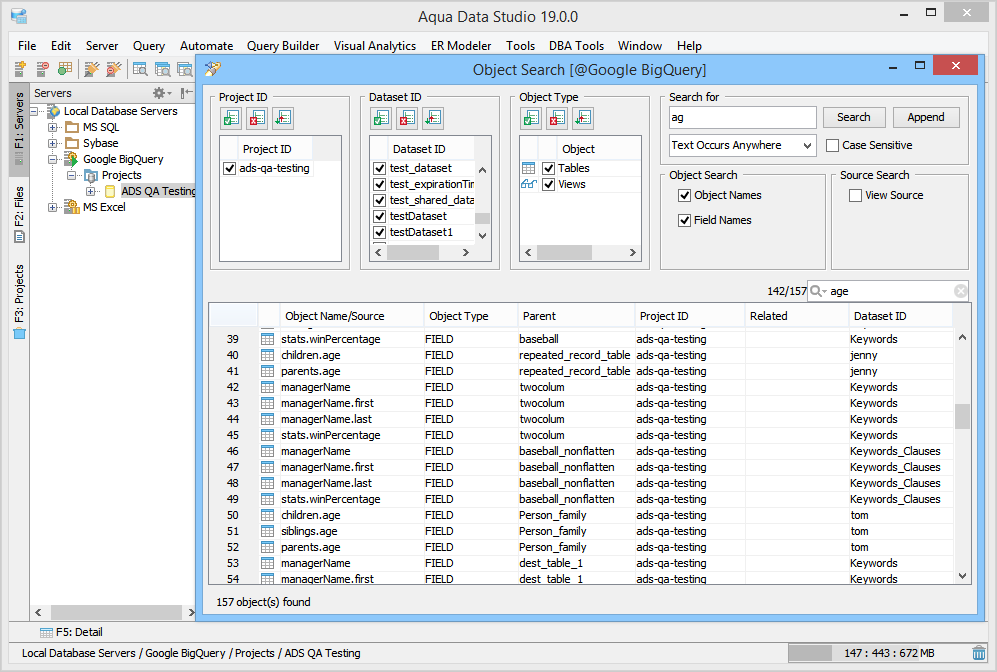This screenshot has height=672, width=997.
Task: Open the Query menu
Action: pyautogui.click(x=149, y=46)
